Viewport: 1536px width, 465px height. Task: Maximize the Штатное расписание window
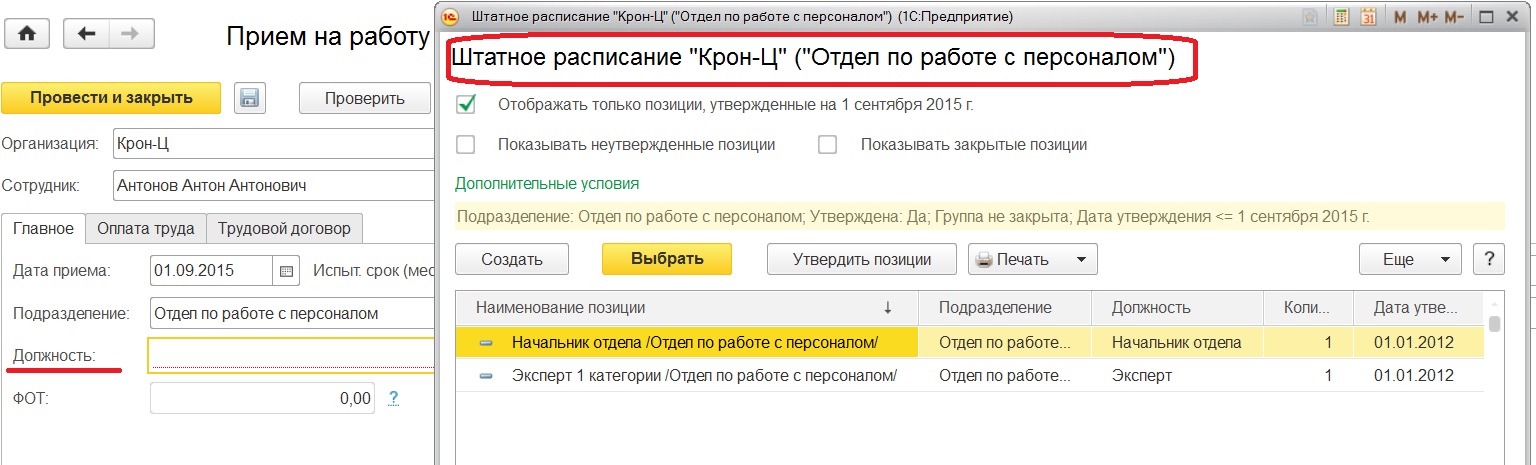[1486, 17]
